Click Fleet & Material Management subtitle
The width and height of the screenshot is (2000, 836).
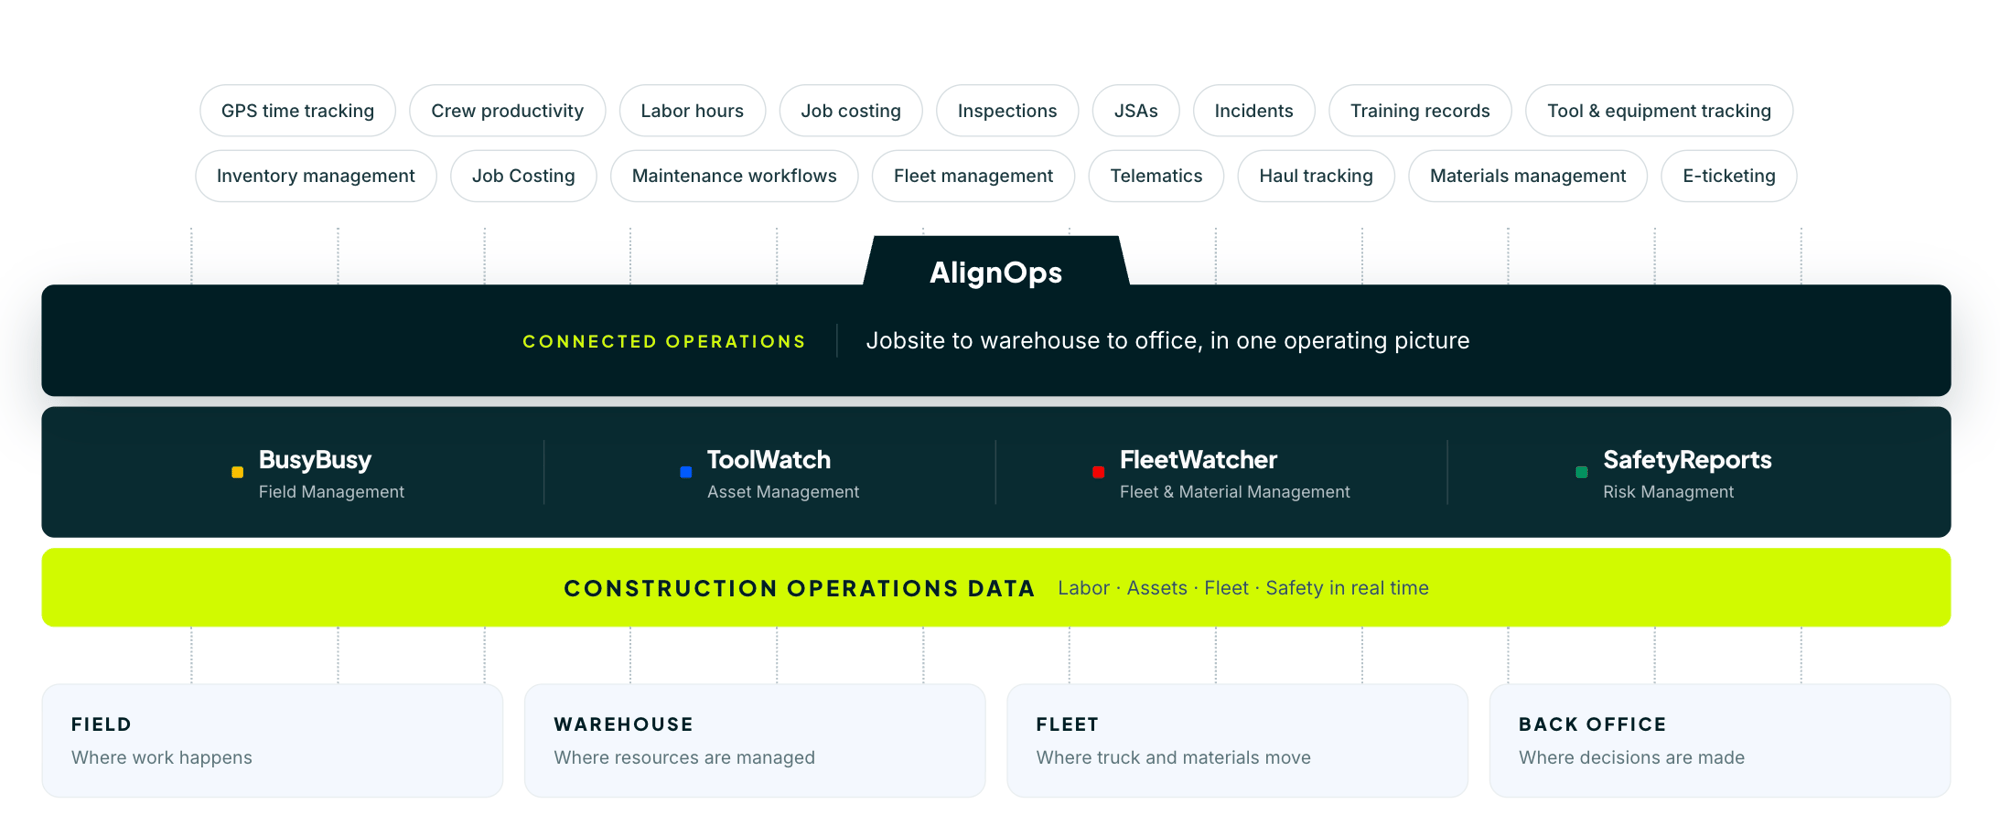point(1235,492)
